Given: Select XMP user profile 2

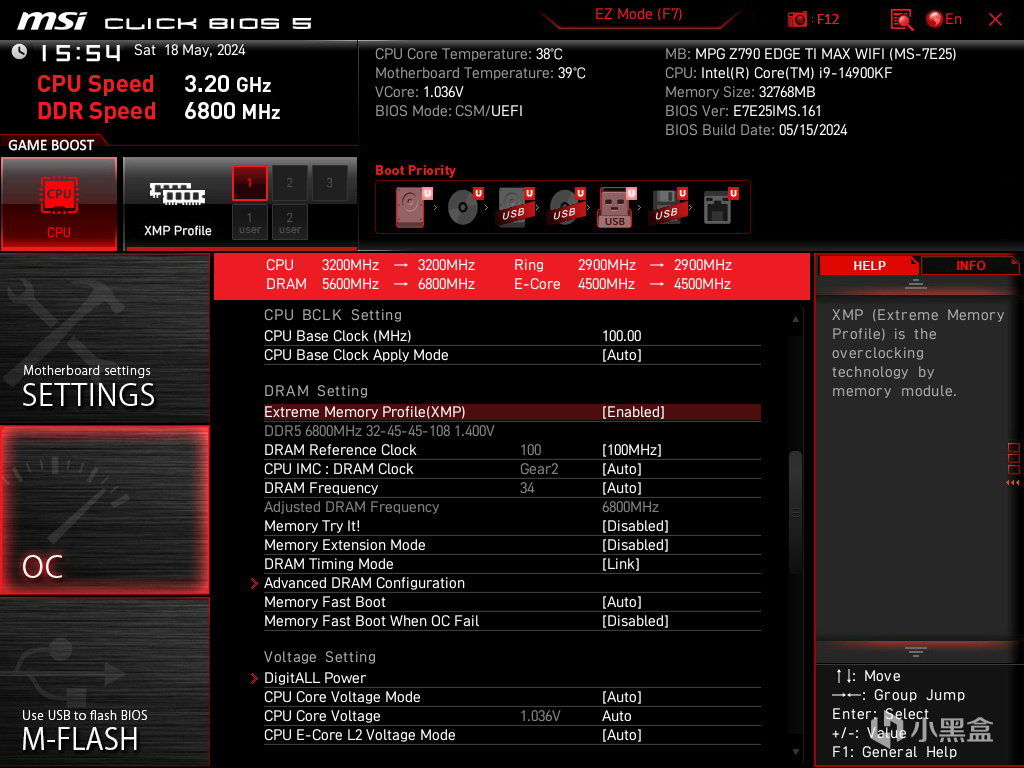Looking at the screenshot, I should [289, 222].
